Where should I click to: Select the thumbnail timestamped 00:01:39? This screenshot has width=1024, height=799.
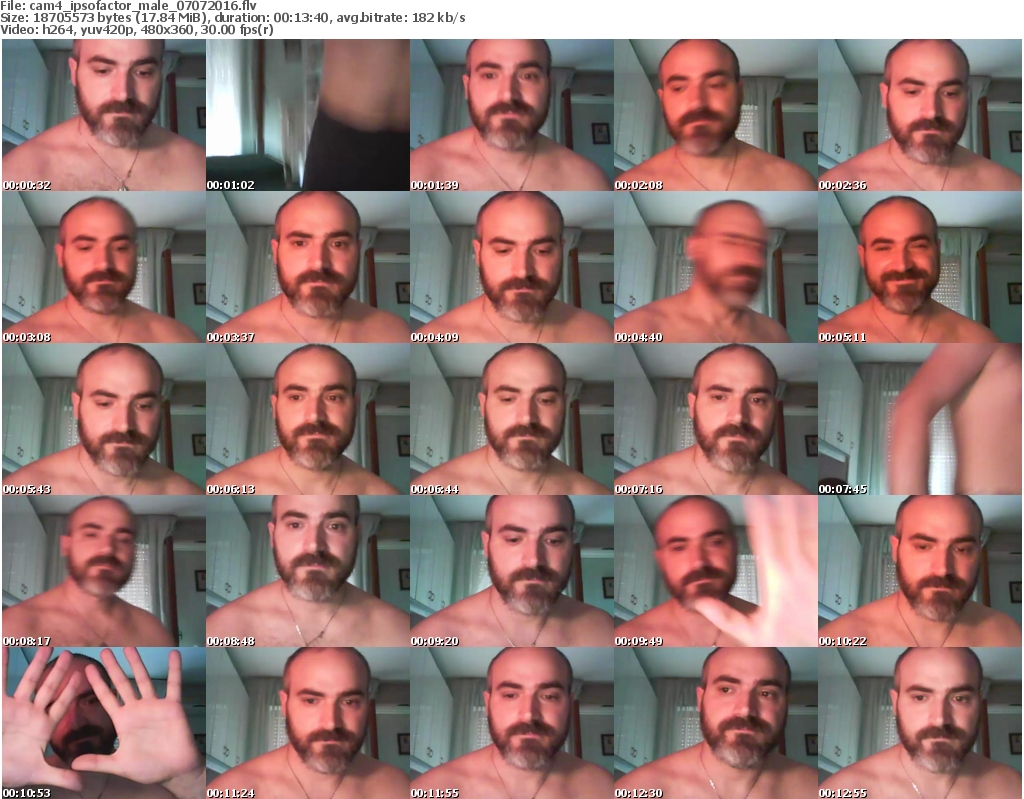coord(511,115)
